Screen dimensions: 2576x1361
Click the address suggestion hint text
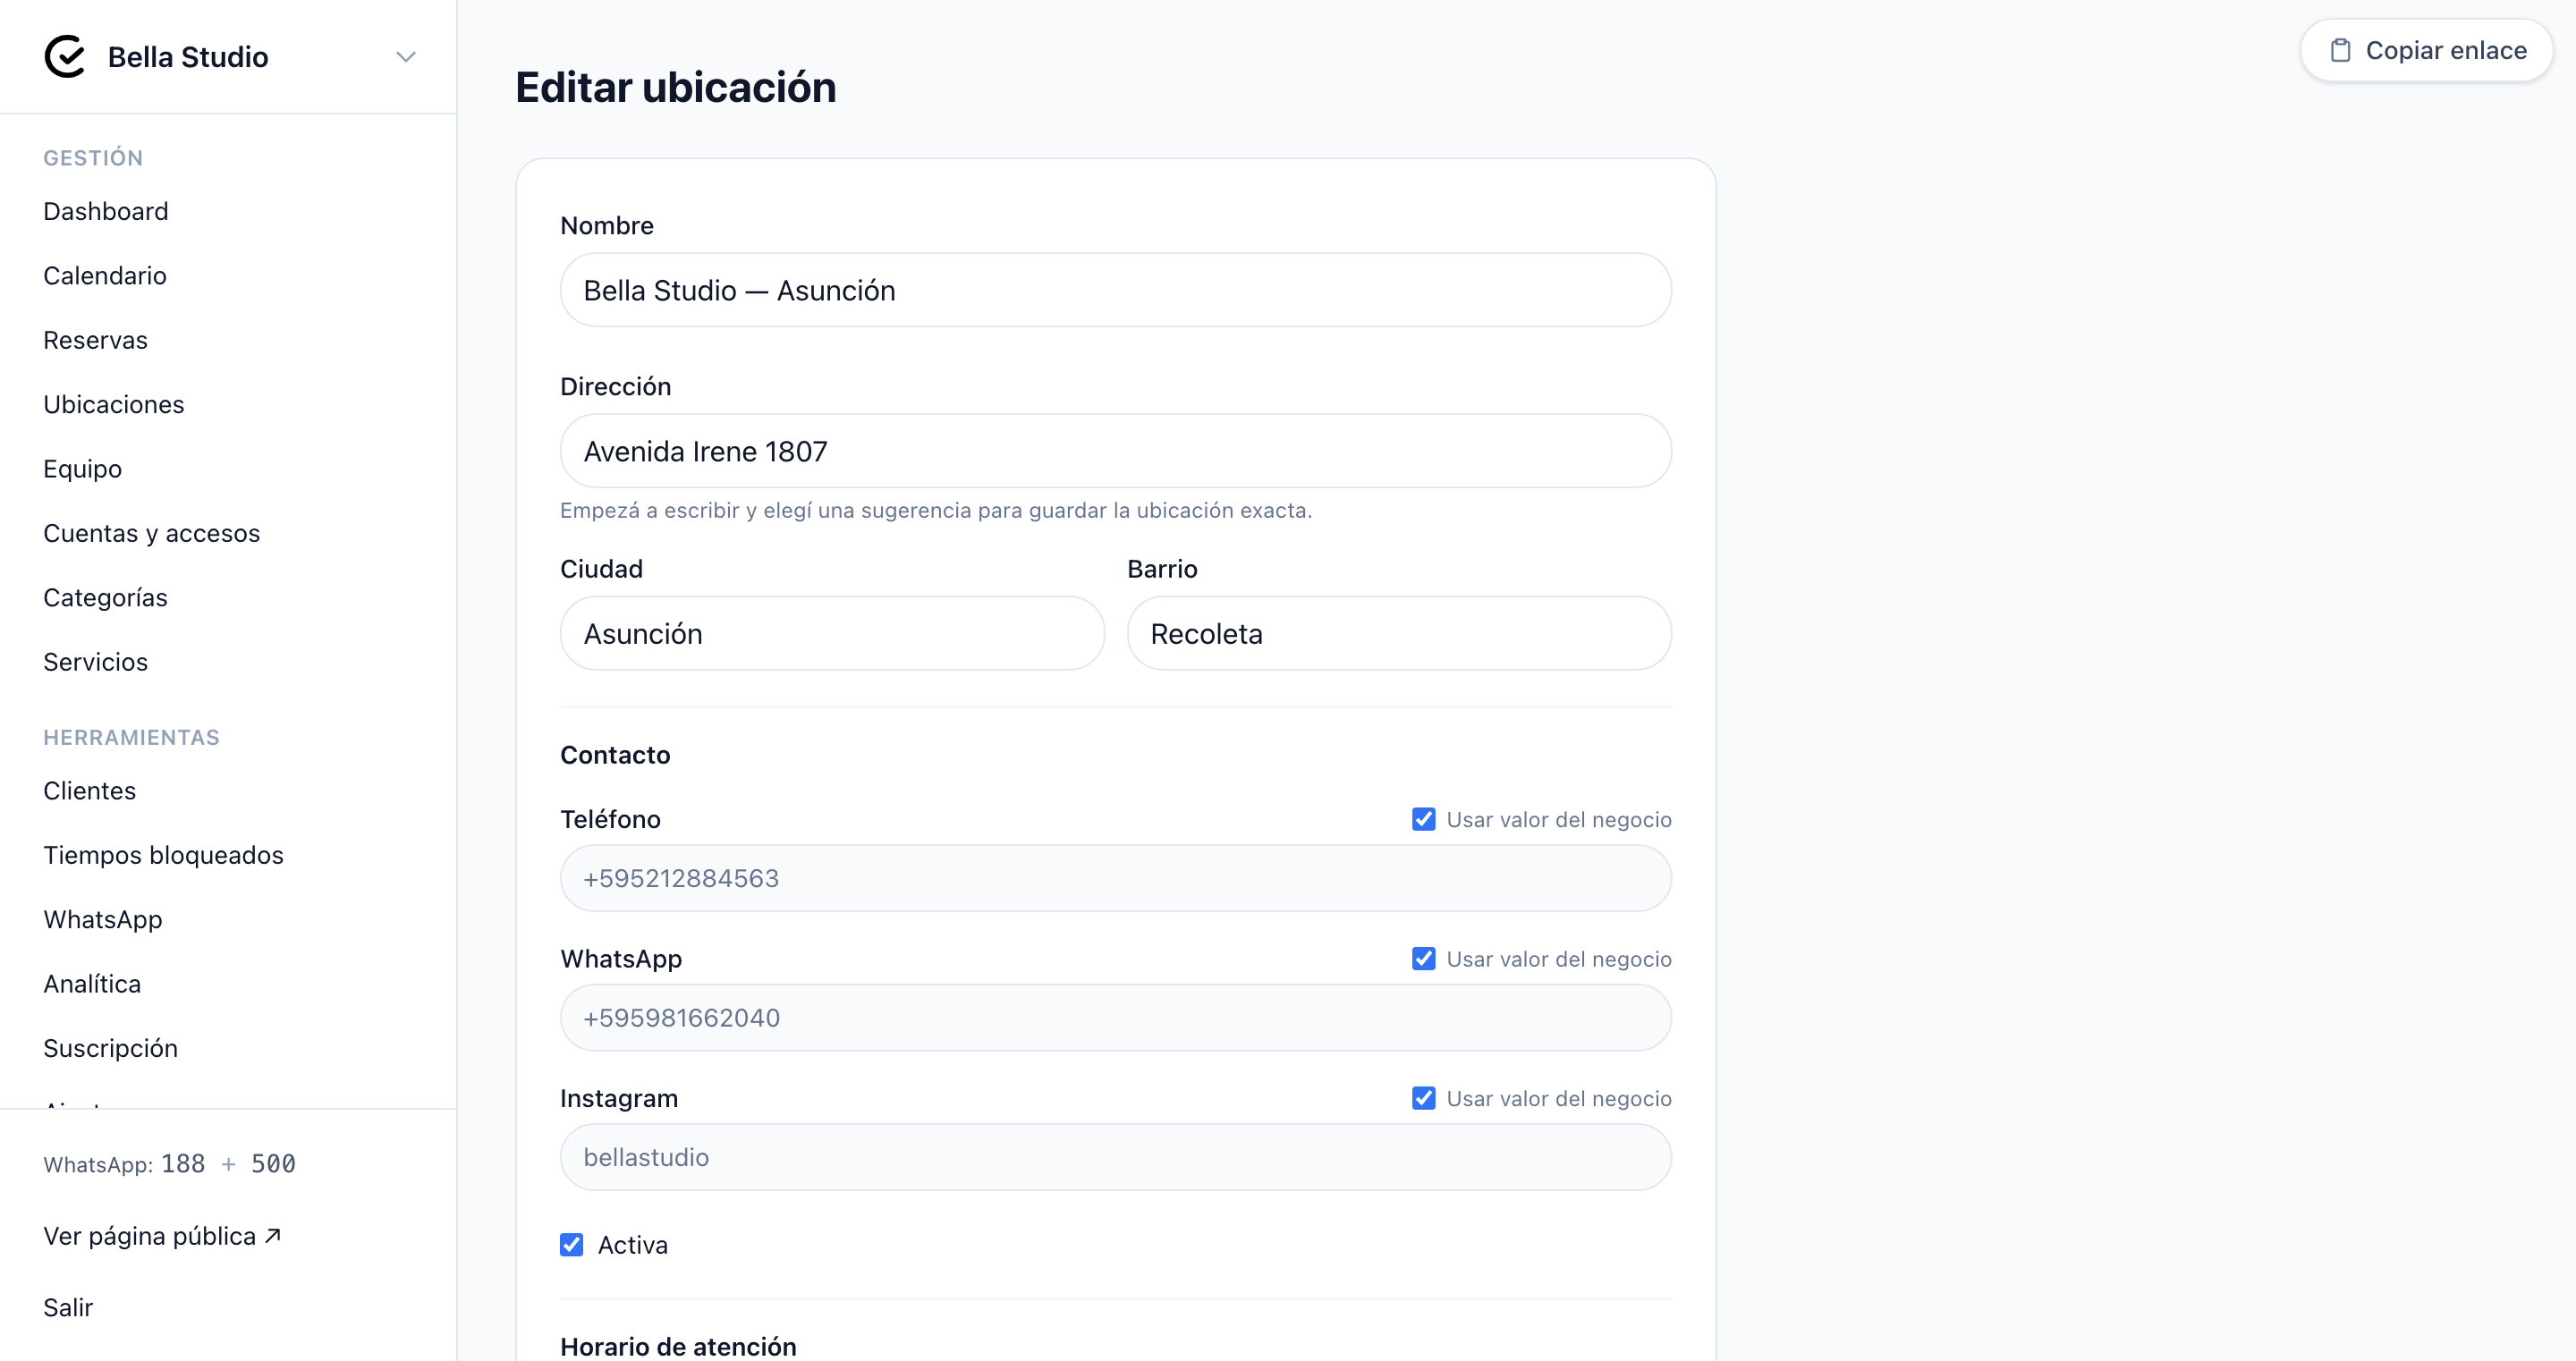[x=936, y=510]
